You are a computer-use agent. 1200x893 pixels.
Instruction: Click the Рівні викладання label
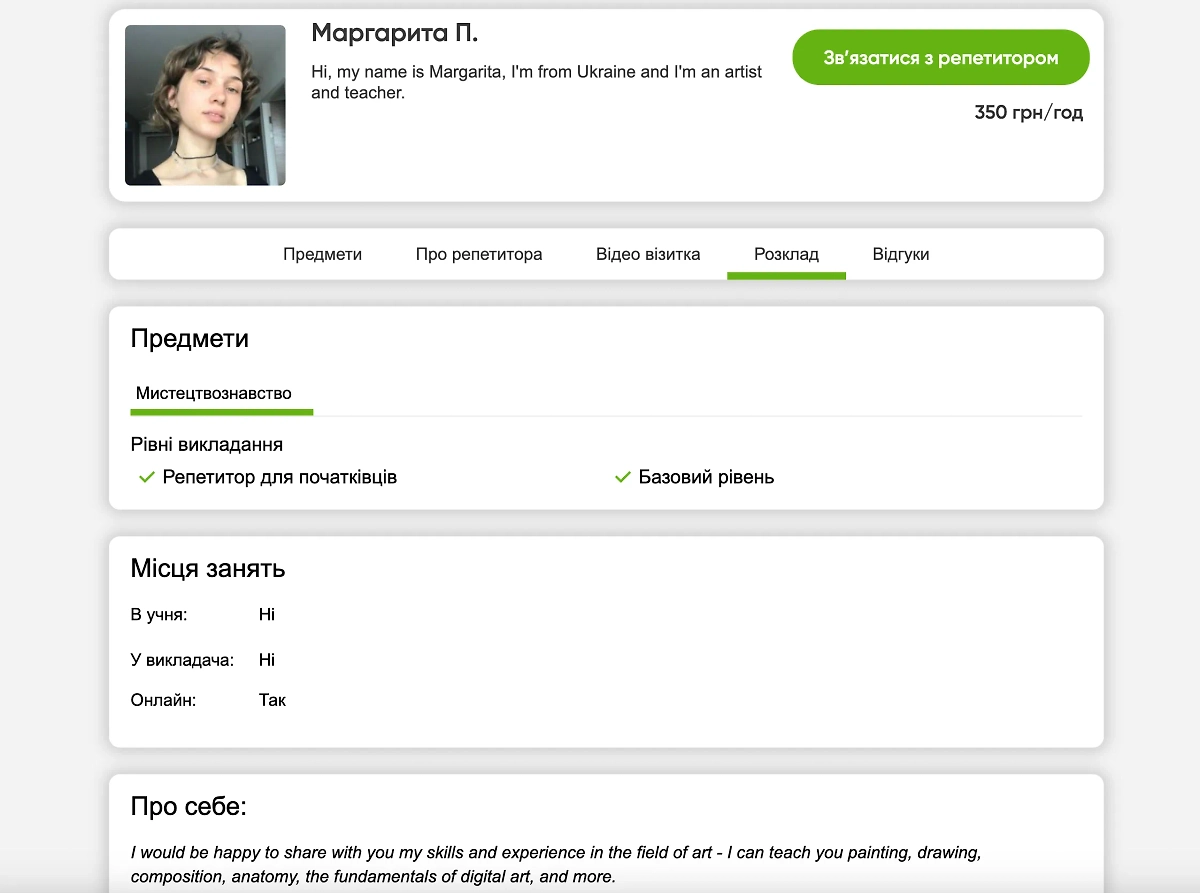point(207,444)
